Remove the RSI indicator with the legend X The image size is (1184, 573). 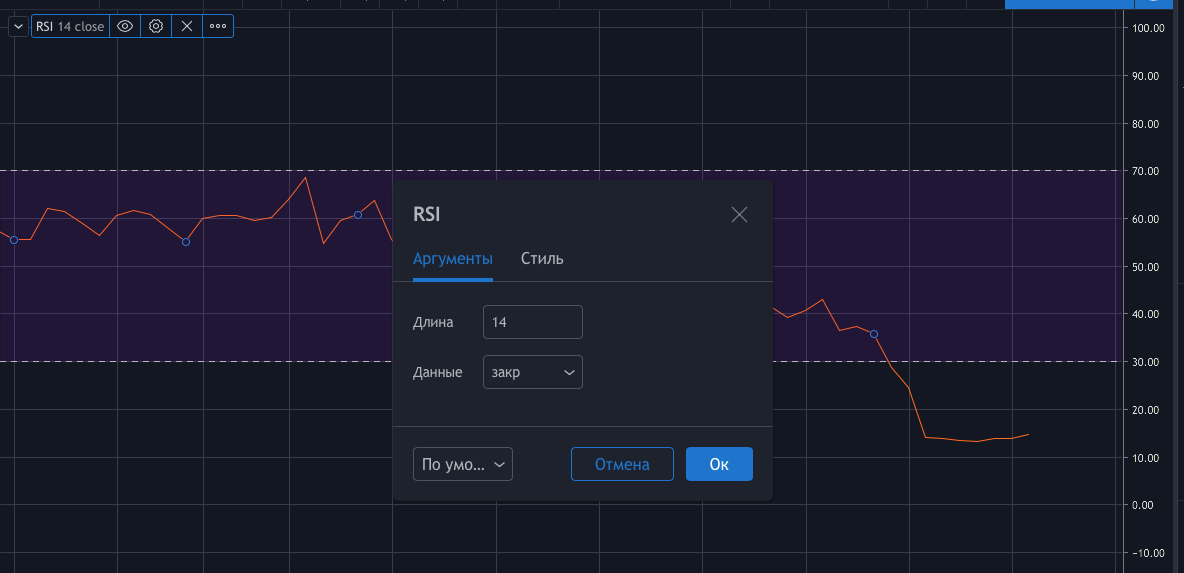187,27
